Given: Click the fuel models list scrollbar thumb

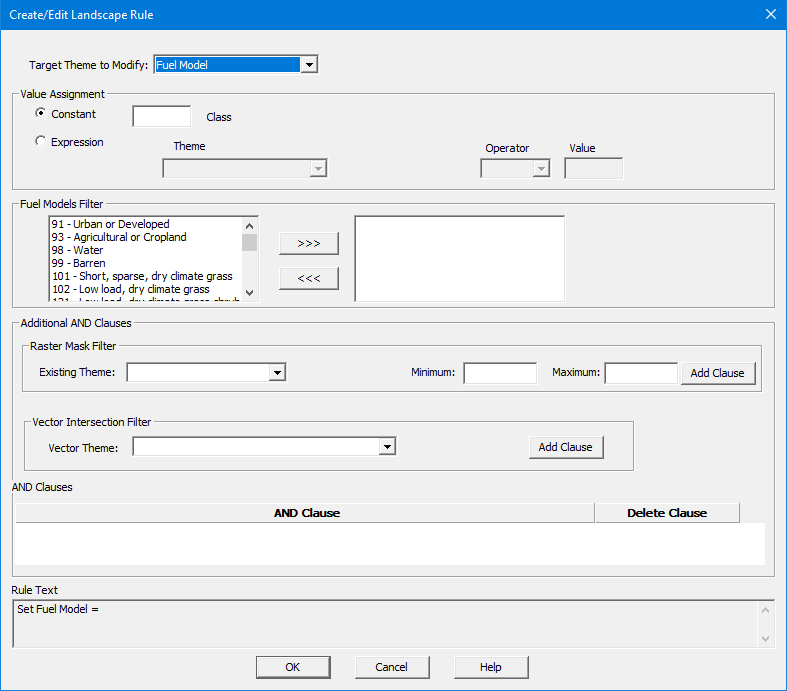Looking at the screenshot, I should click(x=249, y=242).
